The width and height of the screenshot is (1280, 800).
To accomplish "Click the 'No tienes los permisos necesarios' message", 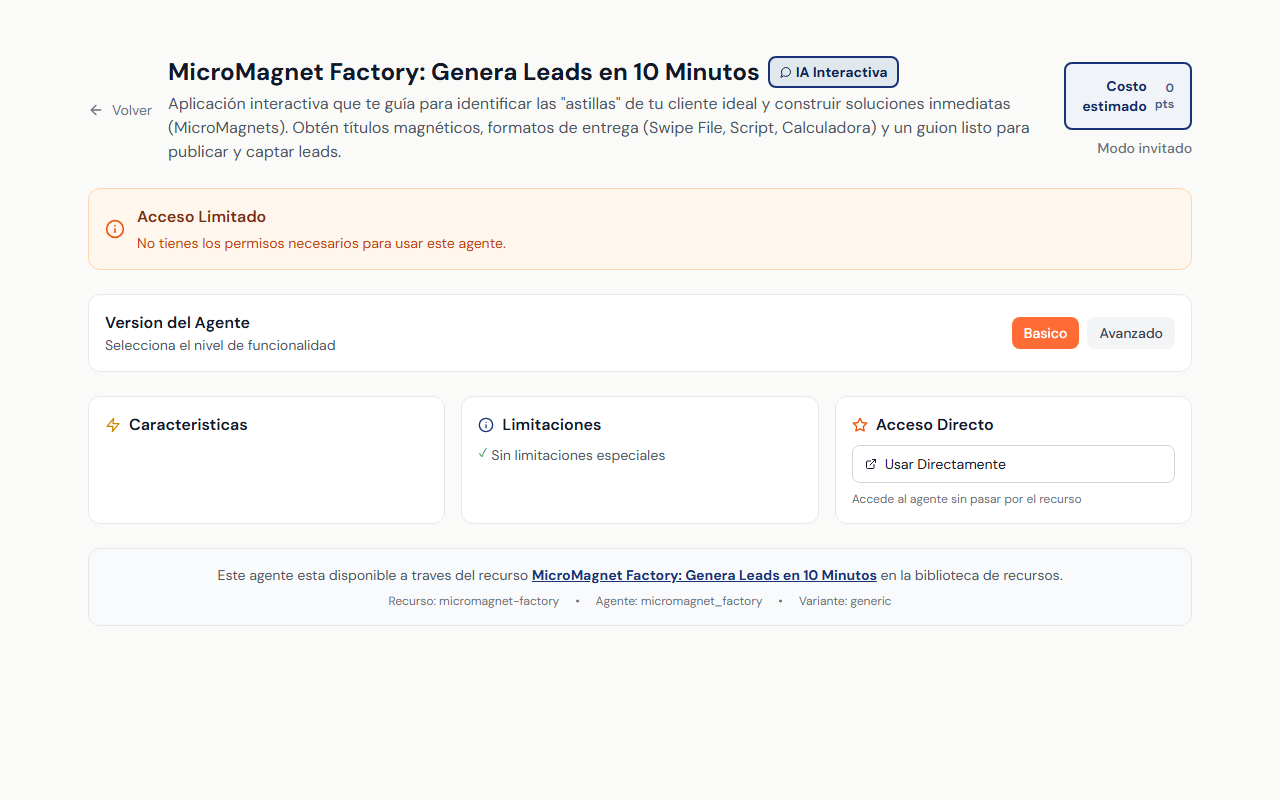I will point(321,243).
